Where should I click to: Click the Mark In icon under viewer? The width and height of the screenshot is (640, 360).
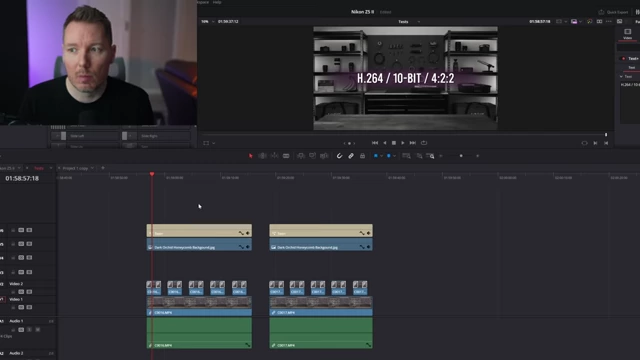click(x=595, y=143)
